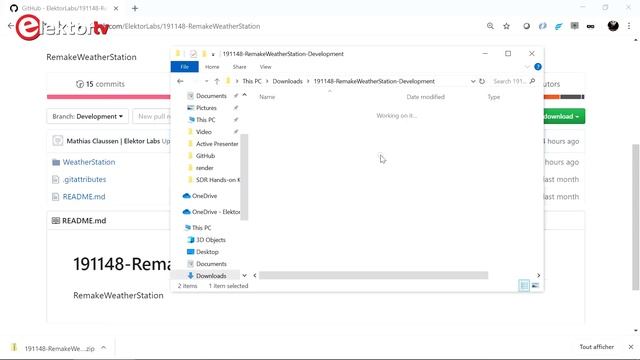
Task: Open the View ribbon tab
Action: tap(265, 67)
